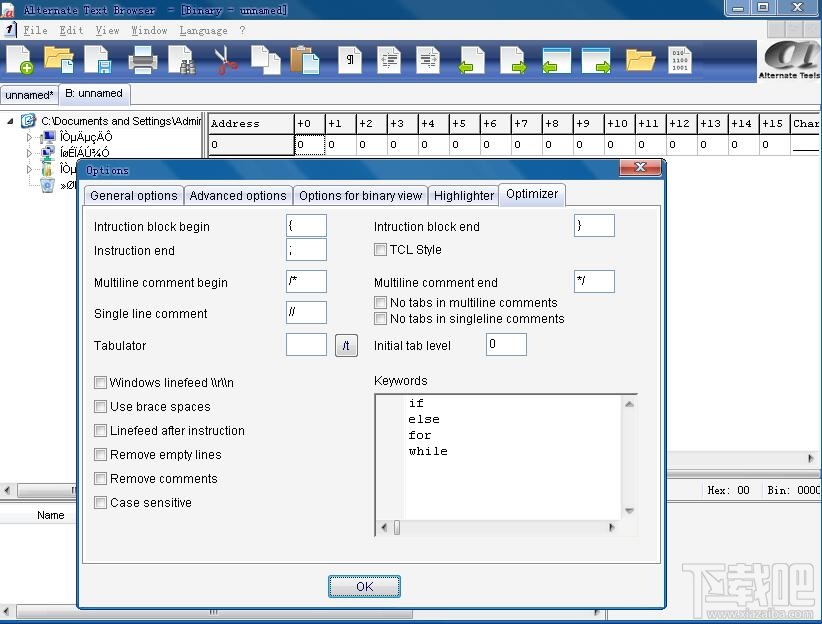This screenshot has width=822, height=624.
Task: Expand the network tree node
Action: click(x=29, y=153)
